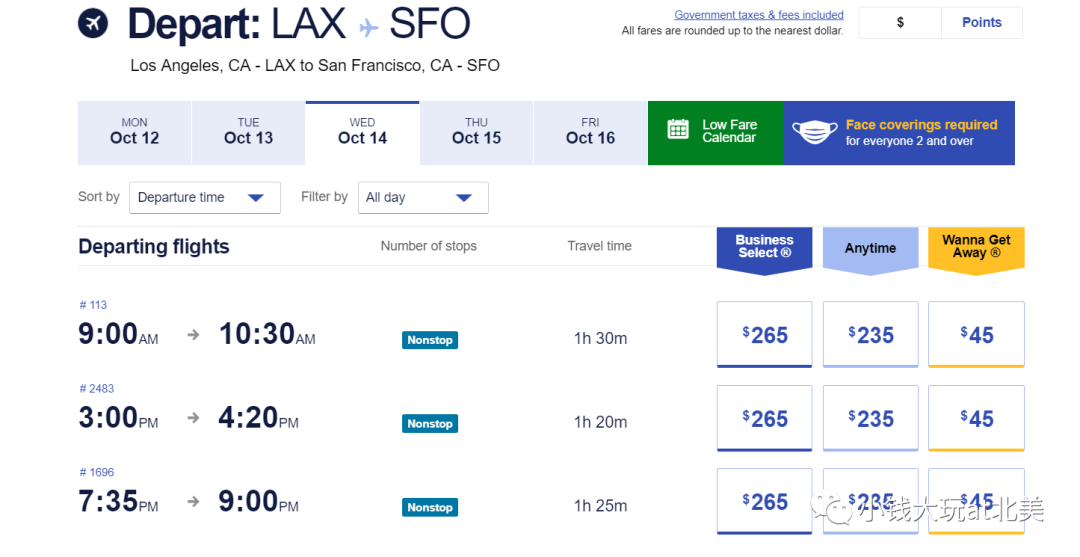Screen dimensions: 1080x557
Task: Click the plane icon between LAX and SFO
Action: (x=368, y=28)
